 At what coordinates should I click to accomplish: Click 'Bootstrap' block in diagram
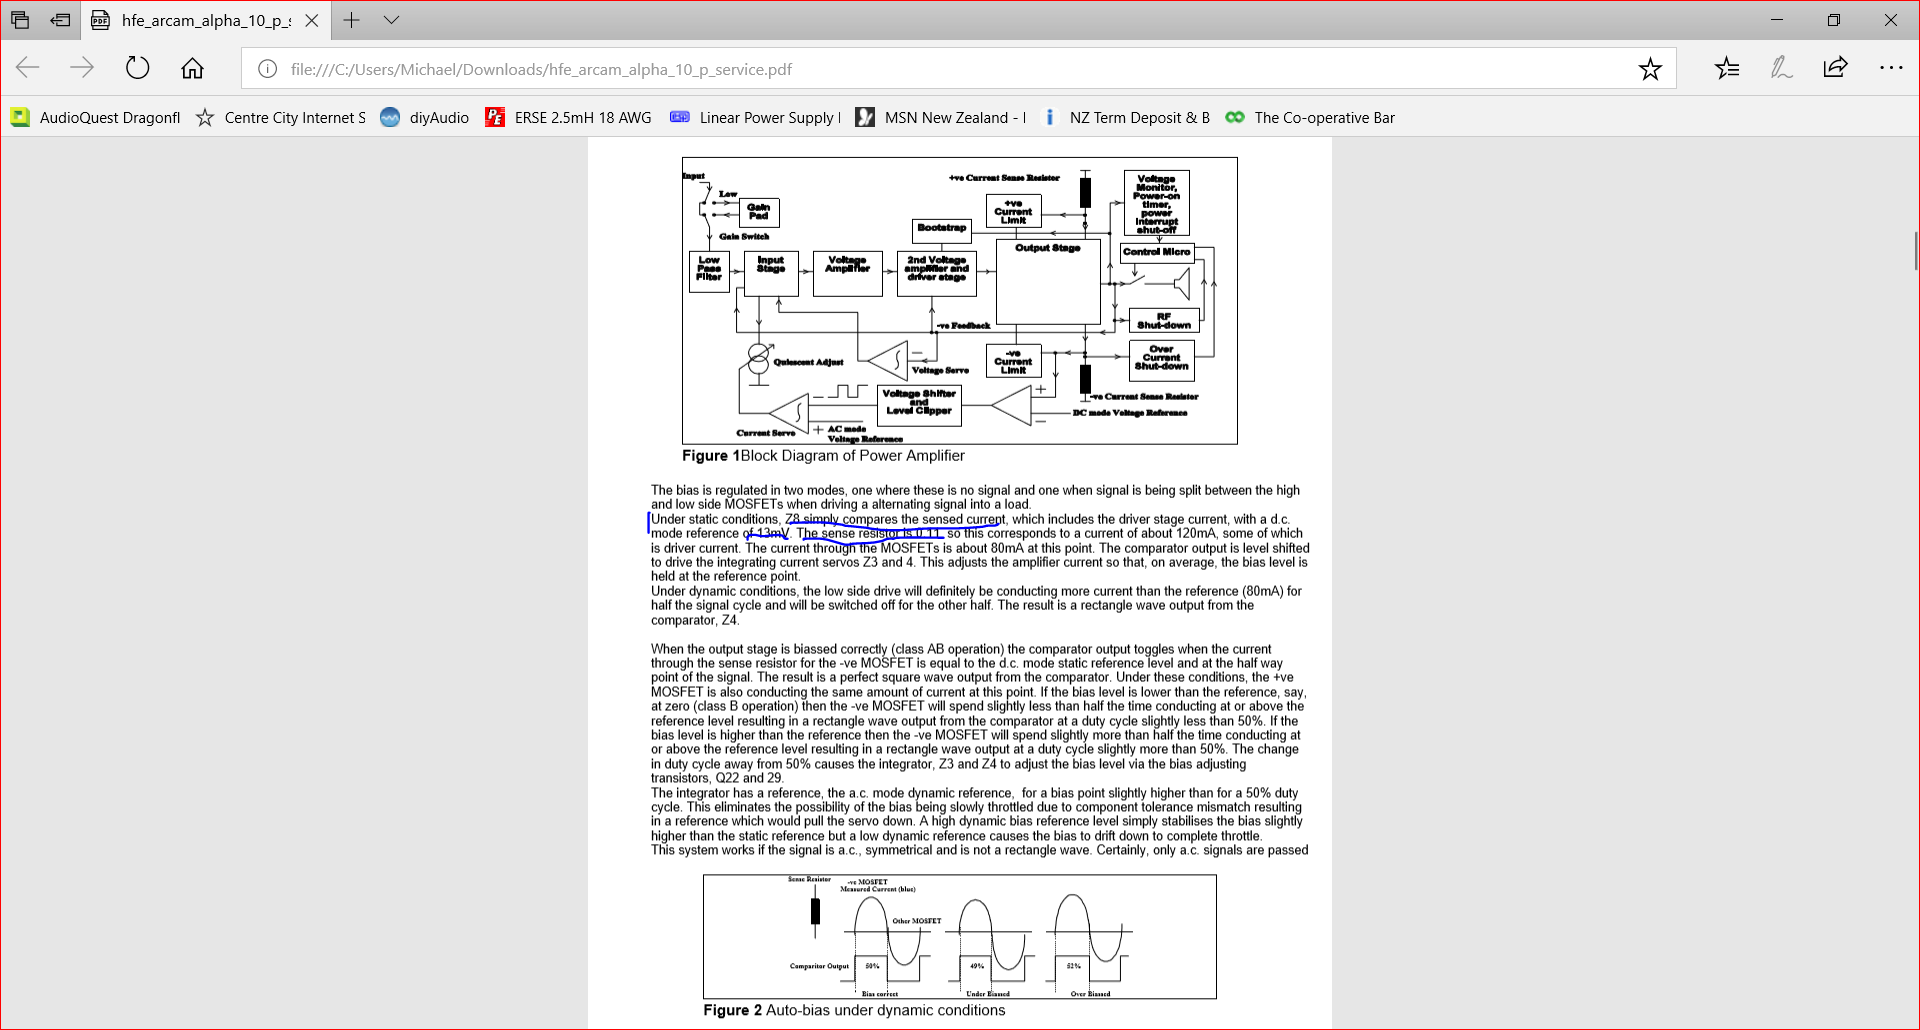[x=942, y=231]
